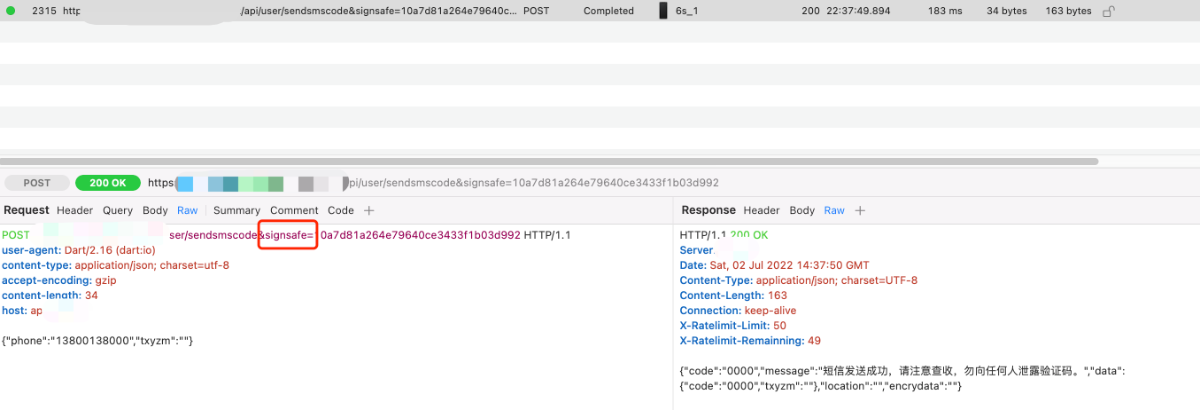The image size is (1200, 410).
Task: Open the Request Header tab
Action: point(75,211)
